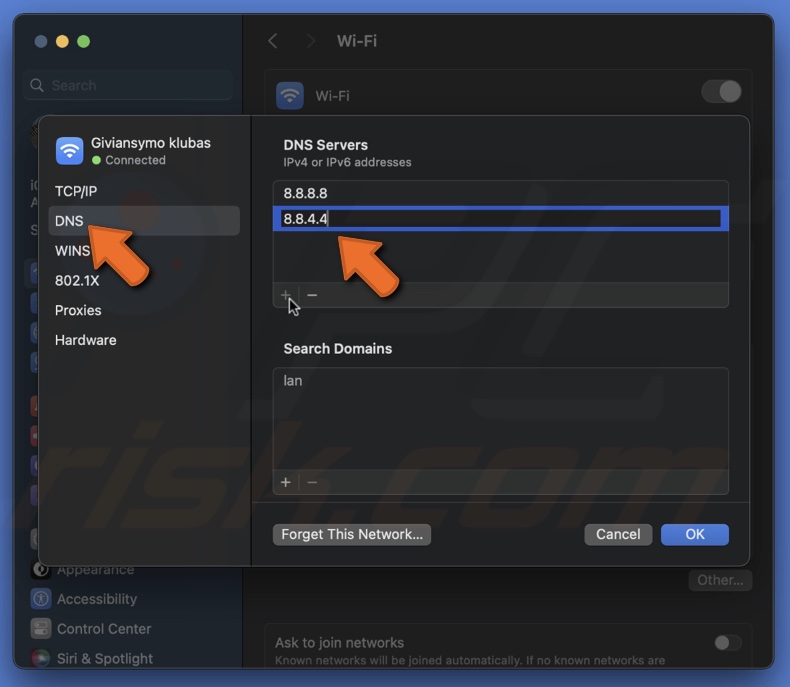Click the Wi-Fi network icon for Giviansymo klubas
The image size is (790, 687).
[70, 151]
